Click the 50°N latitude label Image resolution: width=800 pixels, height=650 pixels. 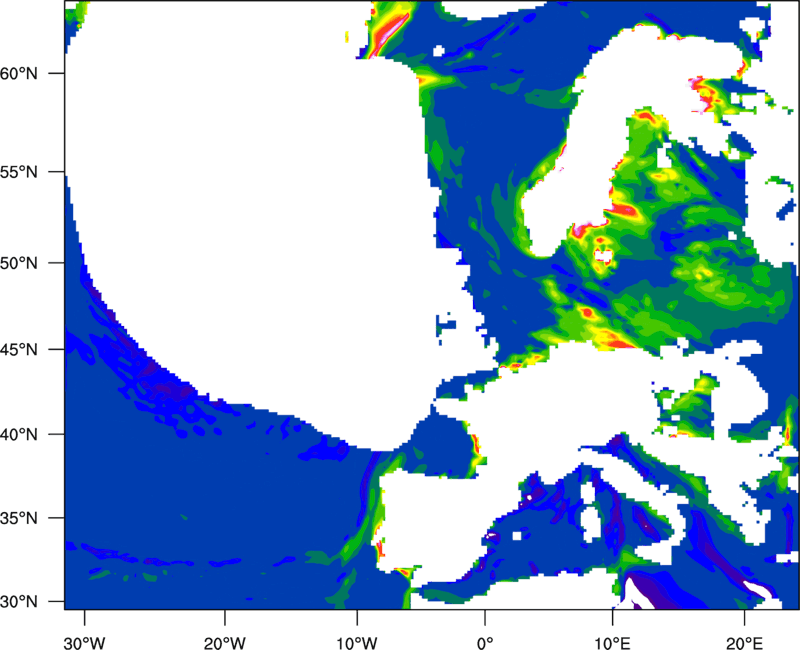(19, 263)
